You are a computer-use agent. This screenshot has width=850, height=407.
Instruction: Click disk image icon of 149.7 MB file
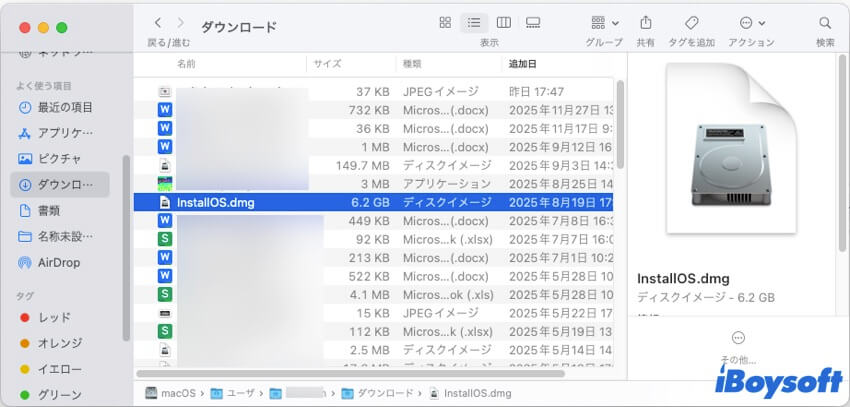click(164, 165)
